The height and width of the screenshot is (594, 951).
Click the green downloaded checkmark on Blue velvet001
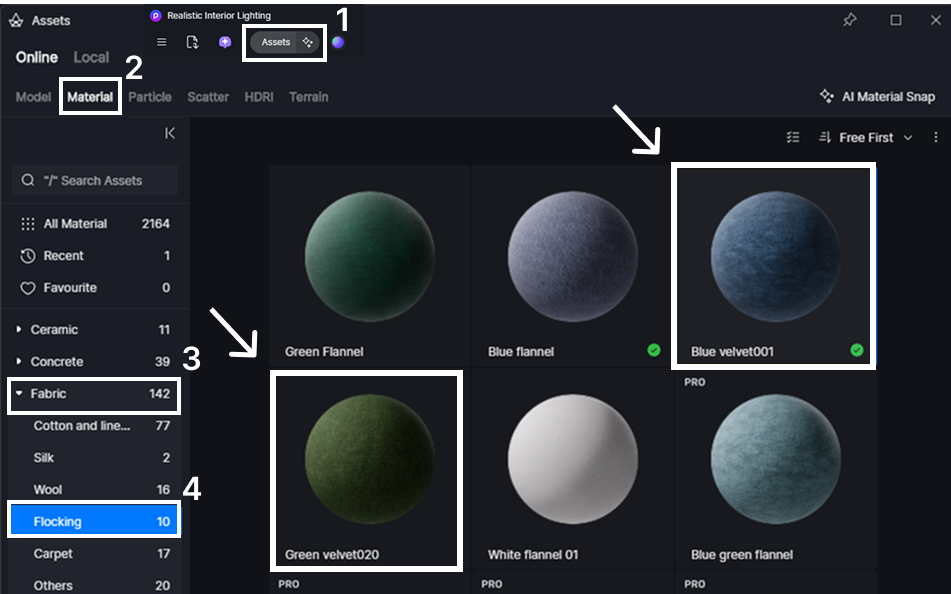856,350
